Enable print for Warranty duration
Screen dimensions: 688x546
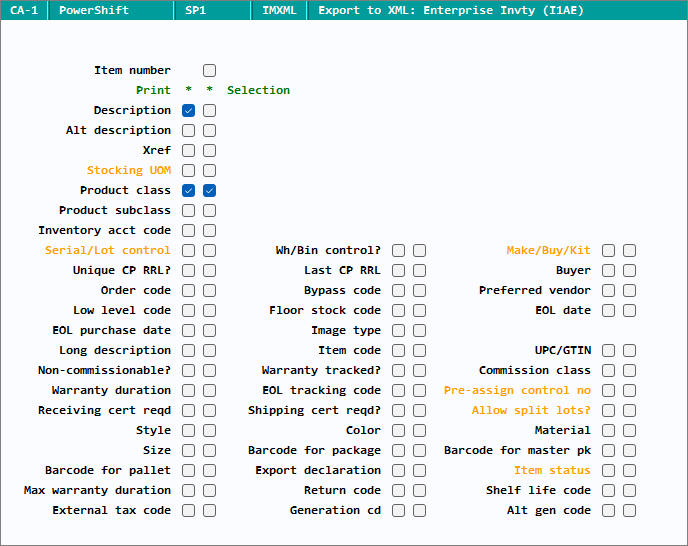188,390
